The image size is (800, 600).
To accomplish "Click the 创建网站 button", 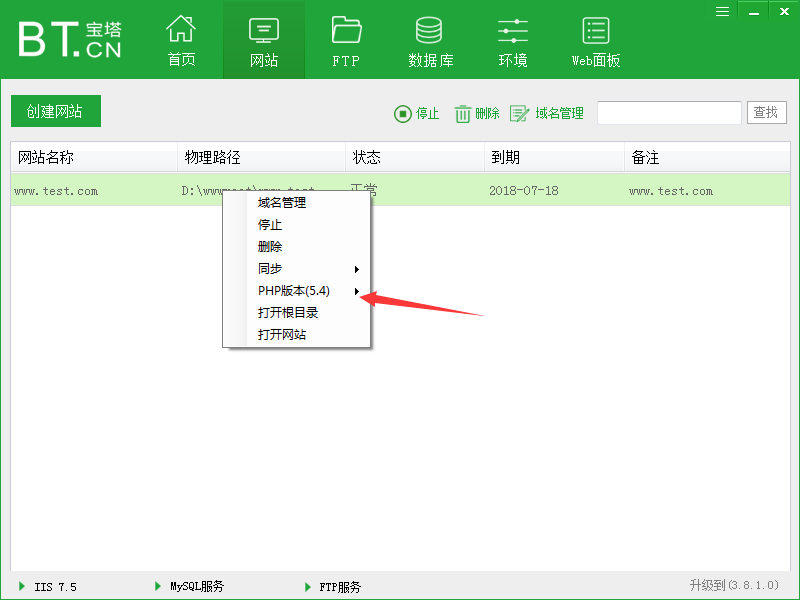I will pos(55,111).
